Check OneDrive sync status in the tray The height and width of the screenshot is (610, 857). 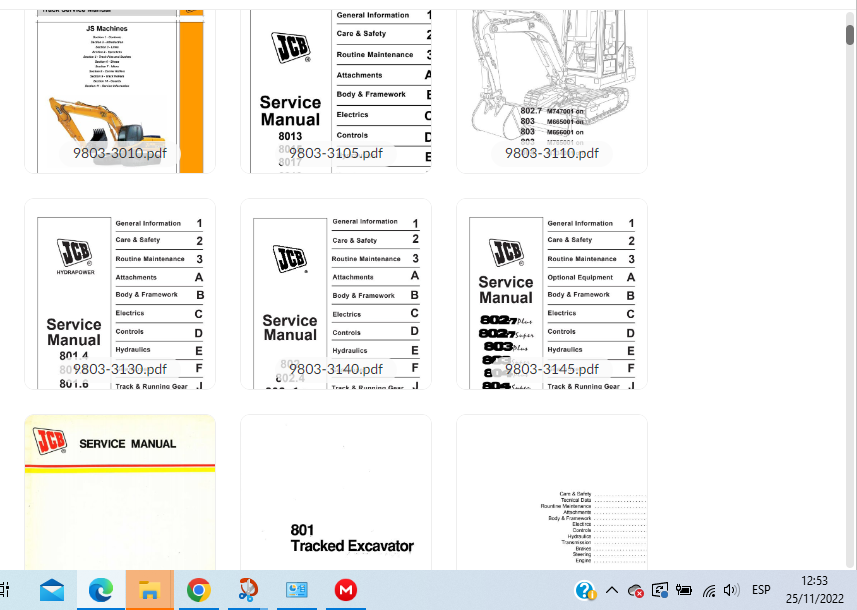click(x=637, y=590)
